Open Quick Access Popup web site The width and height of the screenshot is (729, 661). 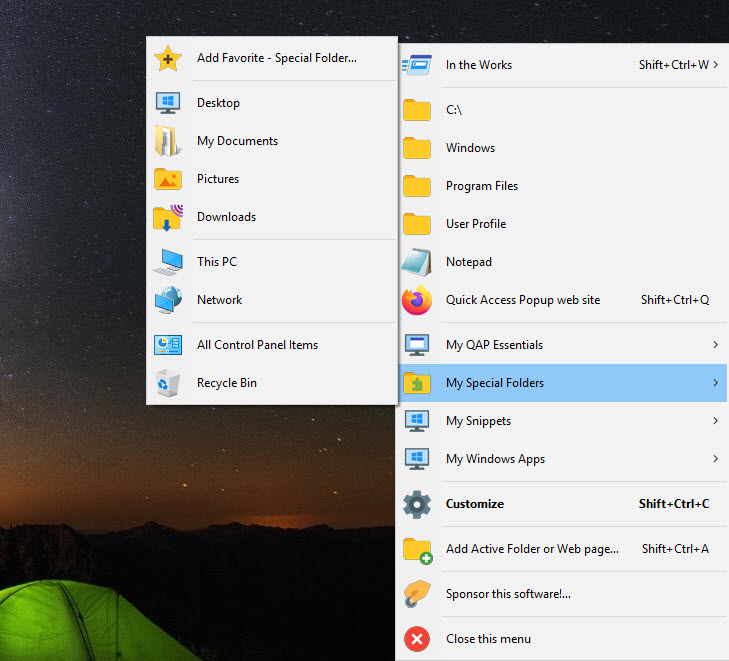(563, 300)
